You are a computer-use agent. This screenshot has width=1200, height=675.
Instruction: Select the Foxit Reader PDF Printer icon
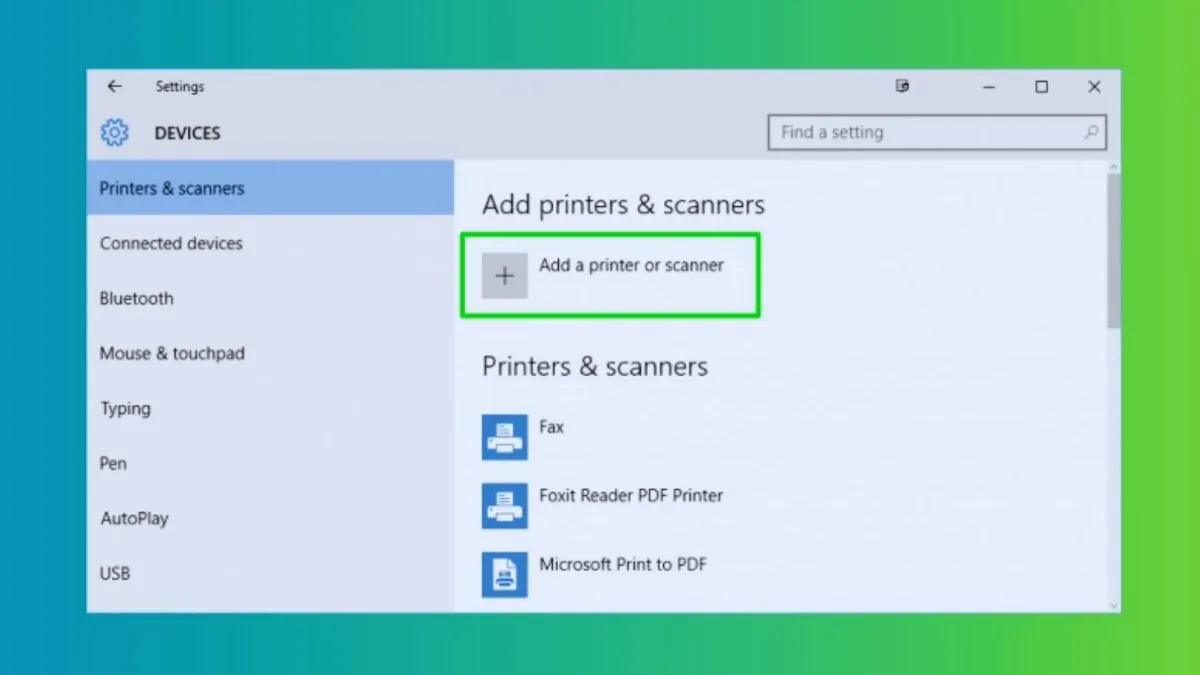click(504, 506)
